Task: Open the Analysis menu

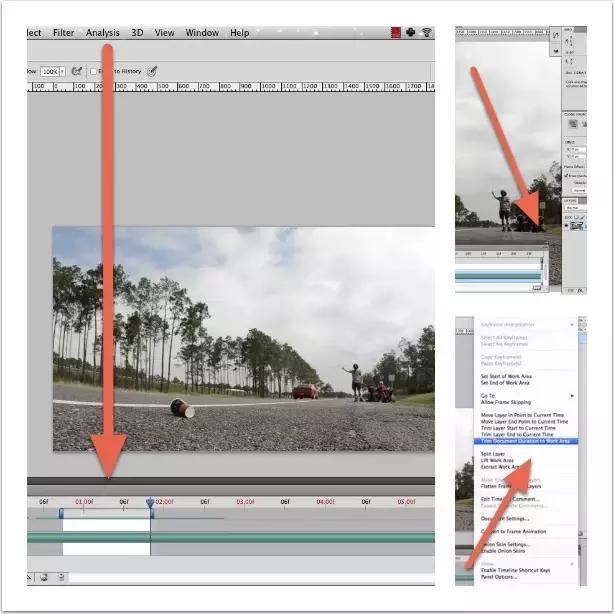Action: pos(103,33)
